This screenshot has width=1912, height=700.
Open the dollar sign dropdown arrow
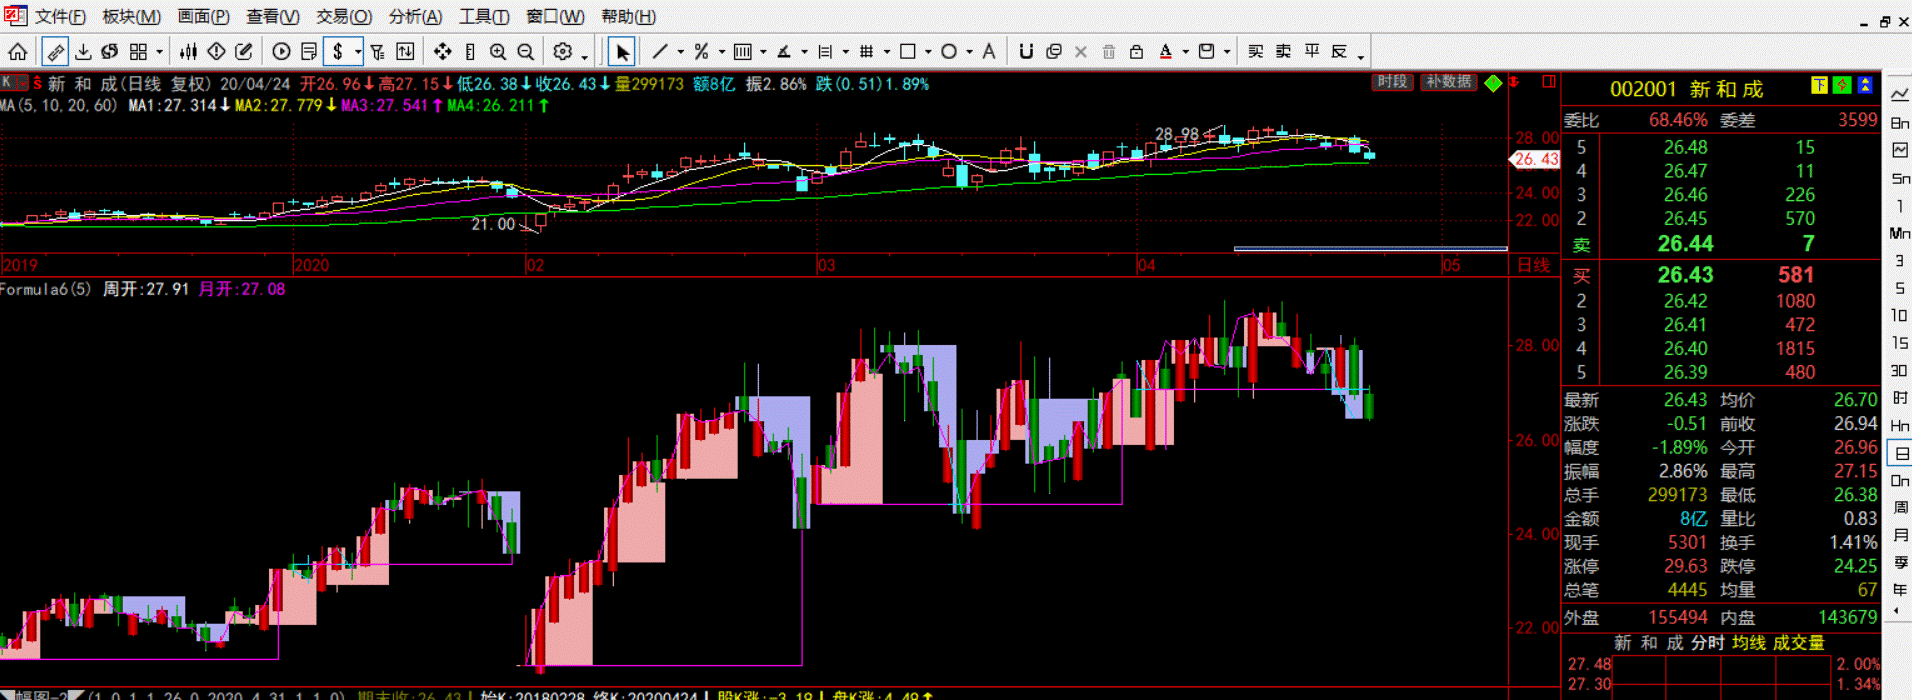click(x=358, y=52)
